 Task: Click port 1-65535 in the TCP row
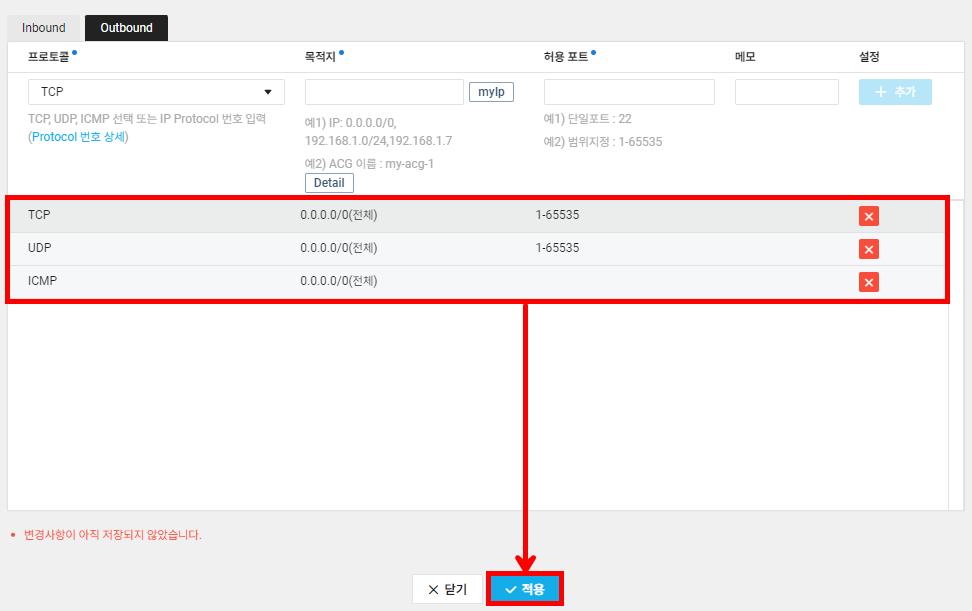tap(557, 214)
